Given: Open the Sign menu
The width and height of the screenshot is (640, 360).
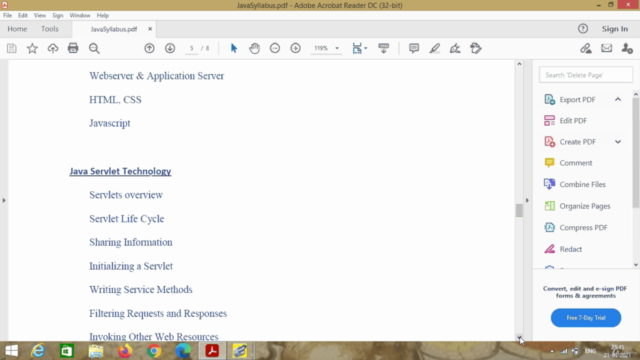Looking at the screenshot, I should point(58,16).
